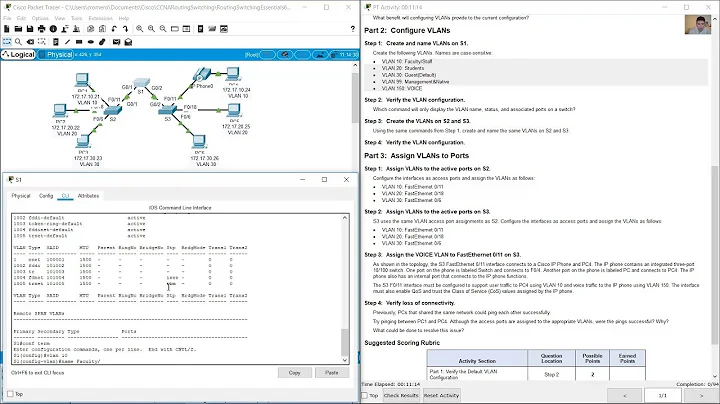Viewport: 720px width, 404px height.
Task: Click the PT Activity instructions scrollbar
Action: click(x=714, y=255)
